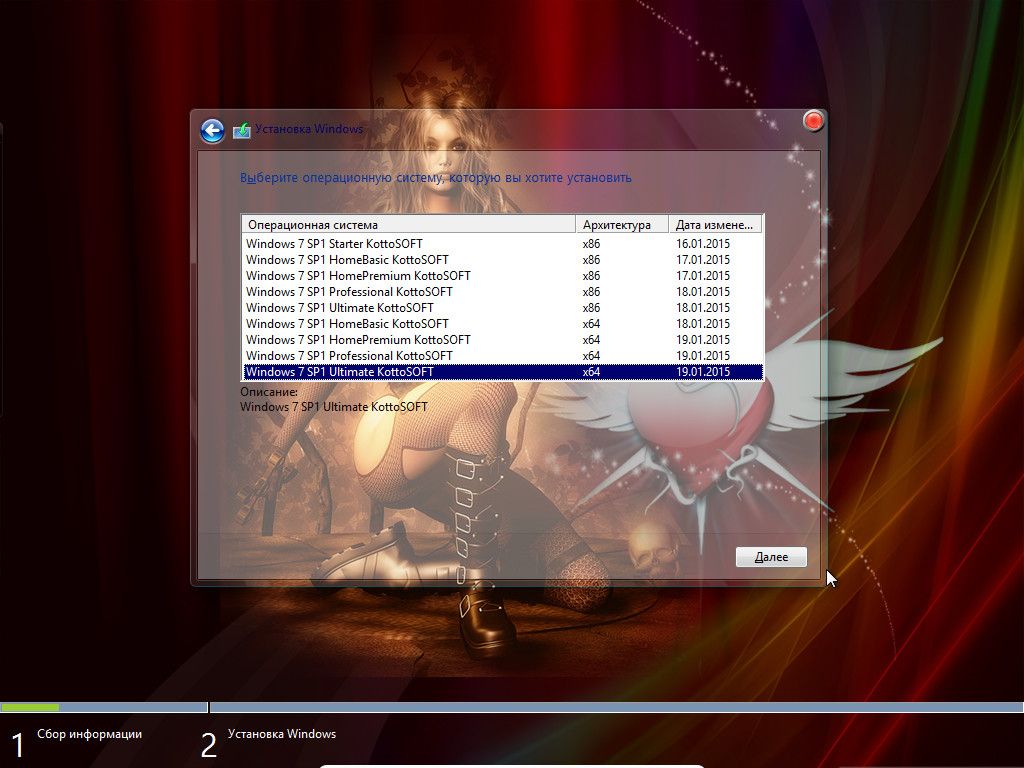Click step 1 Сбор информации label
The height and width of the screenshot is (768, 1024).
89,734
